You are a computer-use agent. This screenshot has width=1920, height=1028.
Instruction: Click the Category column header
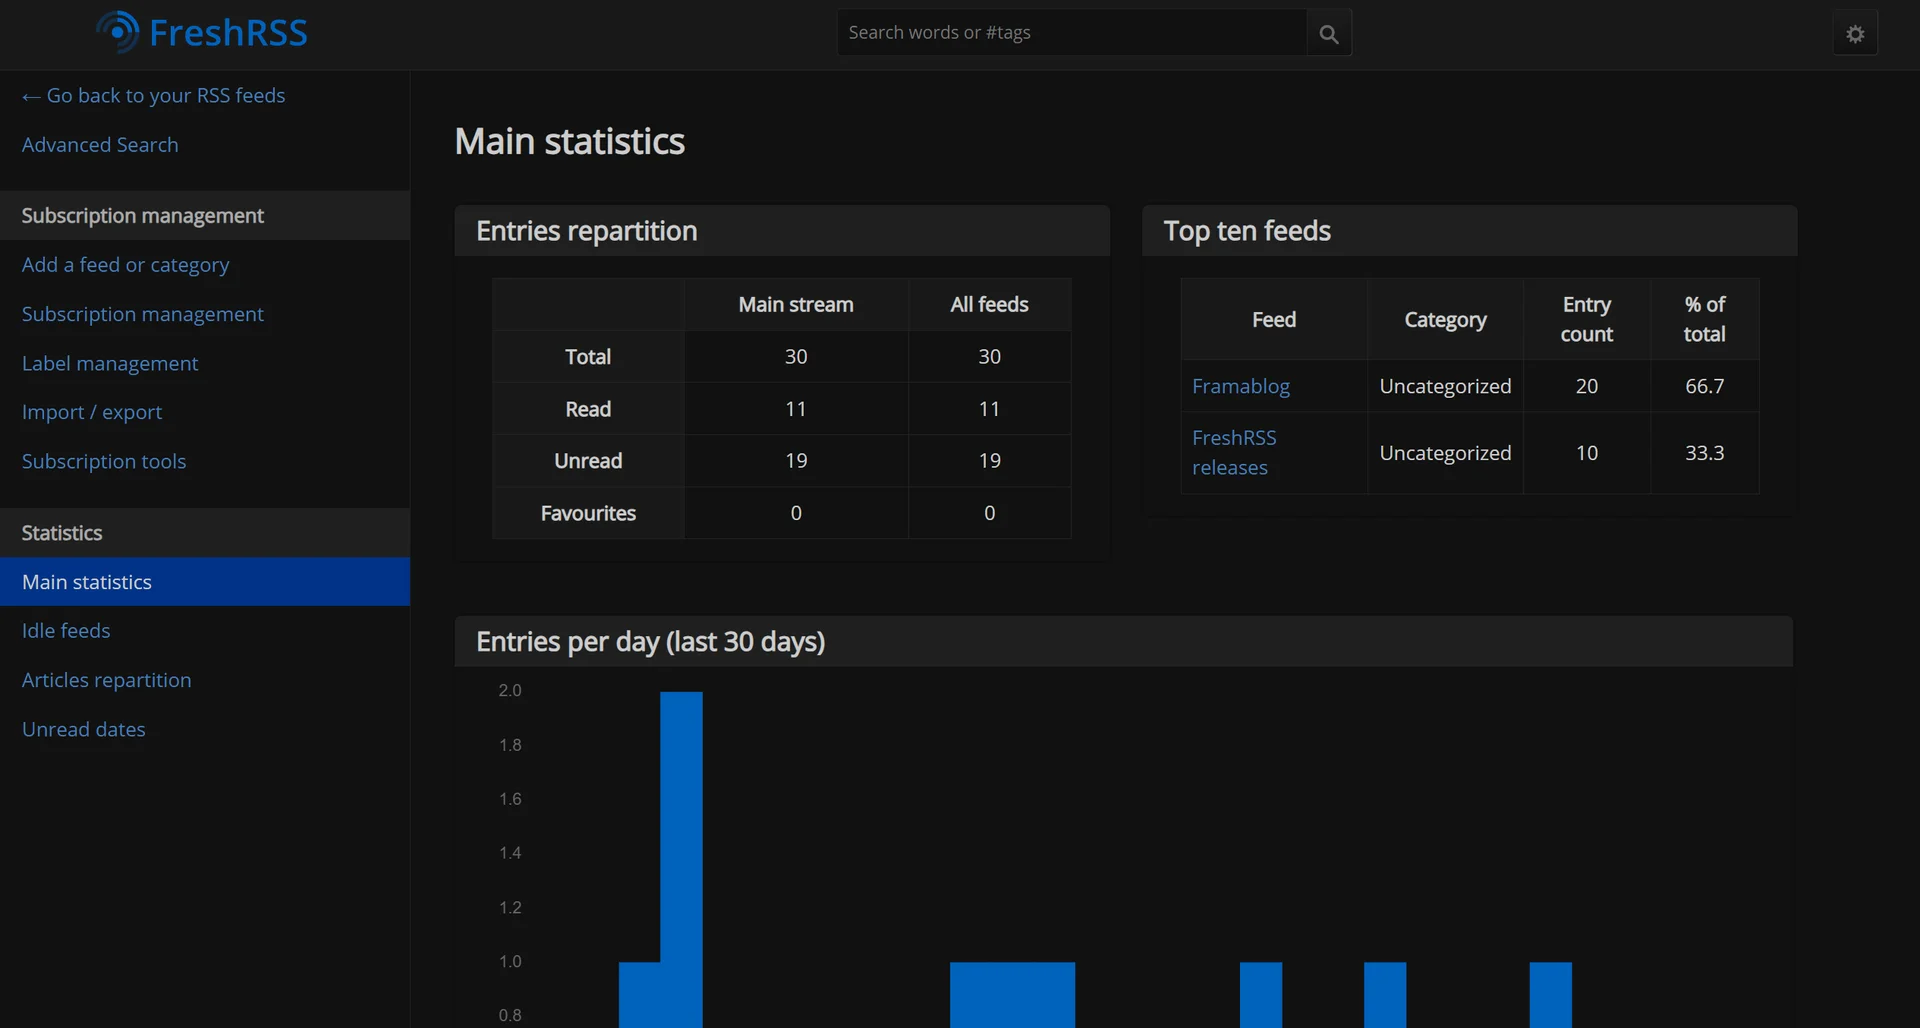click(1445, 320)
